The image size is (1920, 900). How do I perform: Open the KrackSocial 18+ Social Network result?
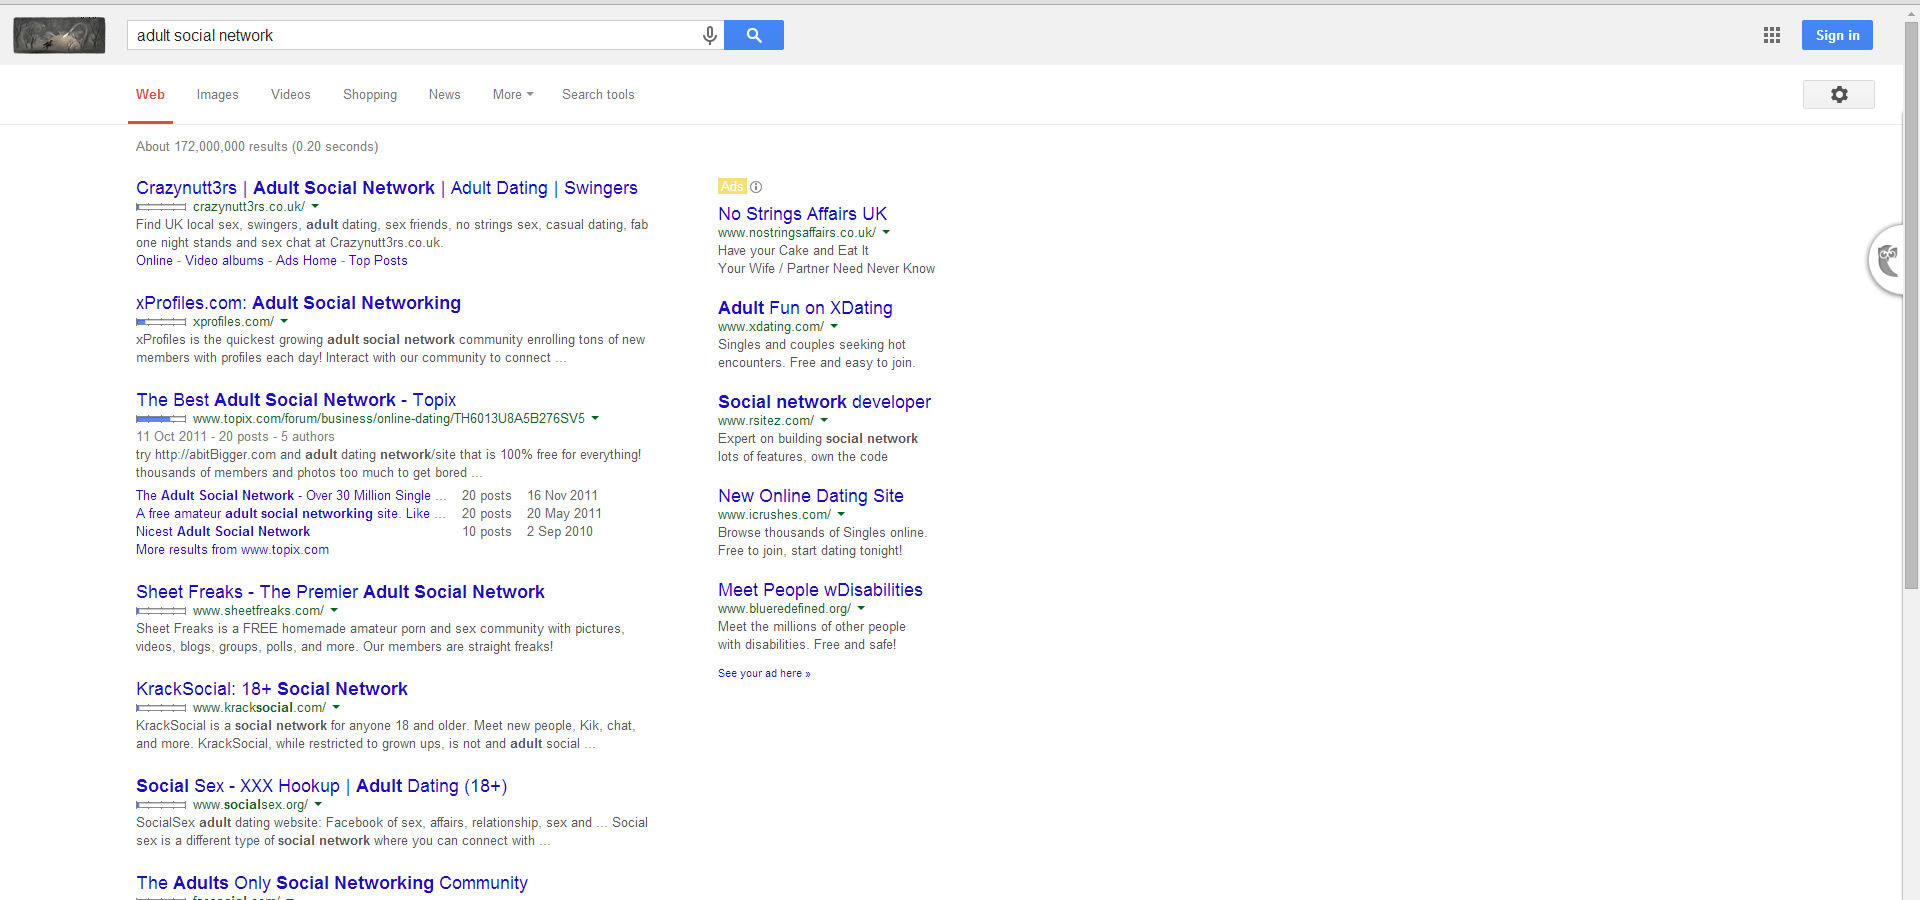(x=272, y=689)
